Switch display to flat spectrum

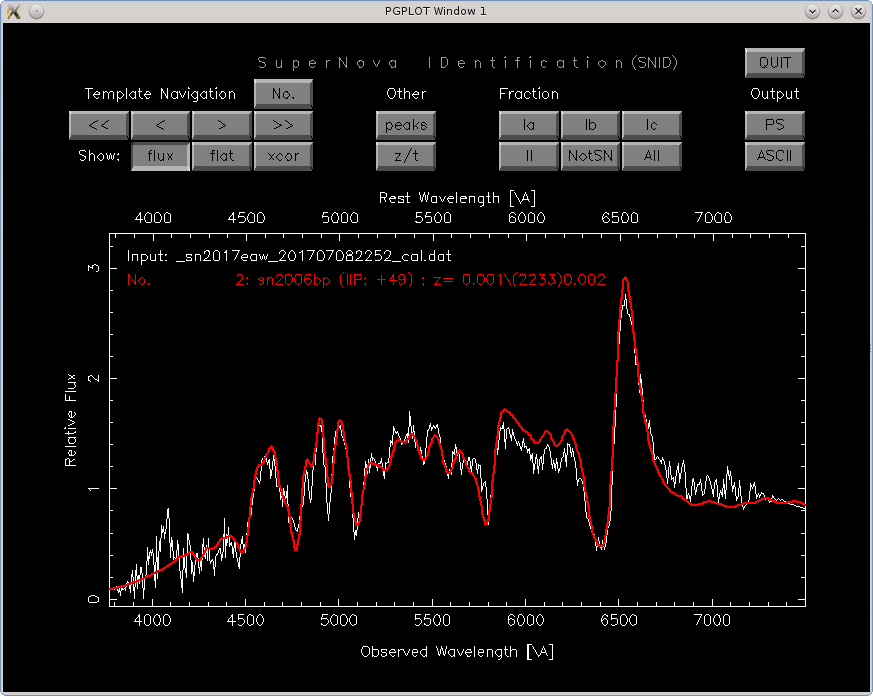pyautogui.click(x=221, y=156)
